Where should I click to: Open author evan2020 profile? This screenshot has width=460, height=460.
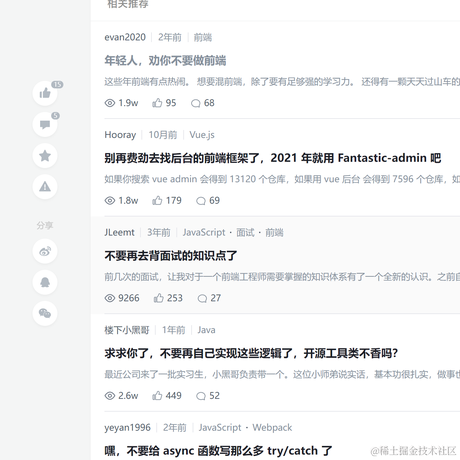coord(125,37)
